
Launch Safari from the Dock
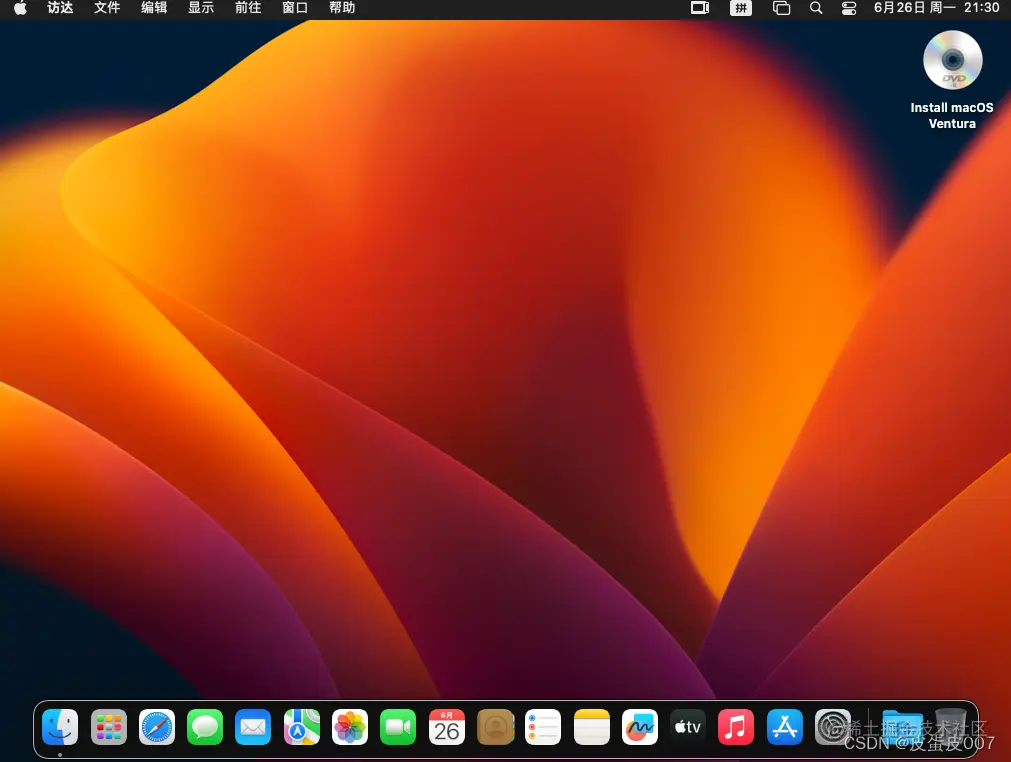pos(157,727)
